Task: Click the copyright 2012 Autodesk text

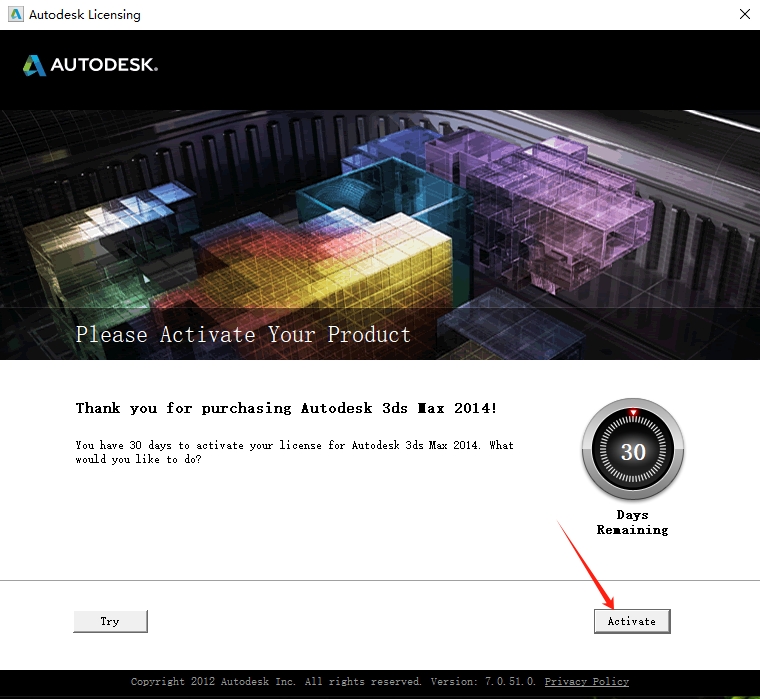Action: click(276, 682)
